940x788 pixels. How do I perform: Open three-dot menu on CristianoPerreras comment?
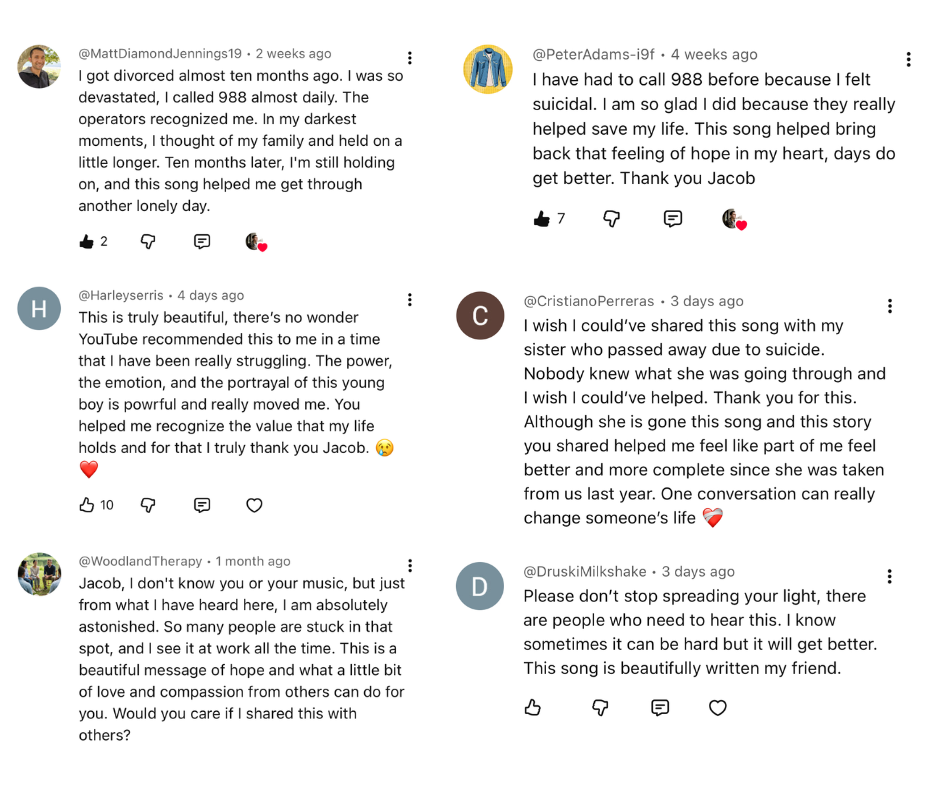[889, 306]
